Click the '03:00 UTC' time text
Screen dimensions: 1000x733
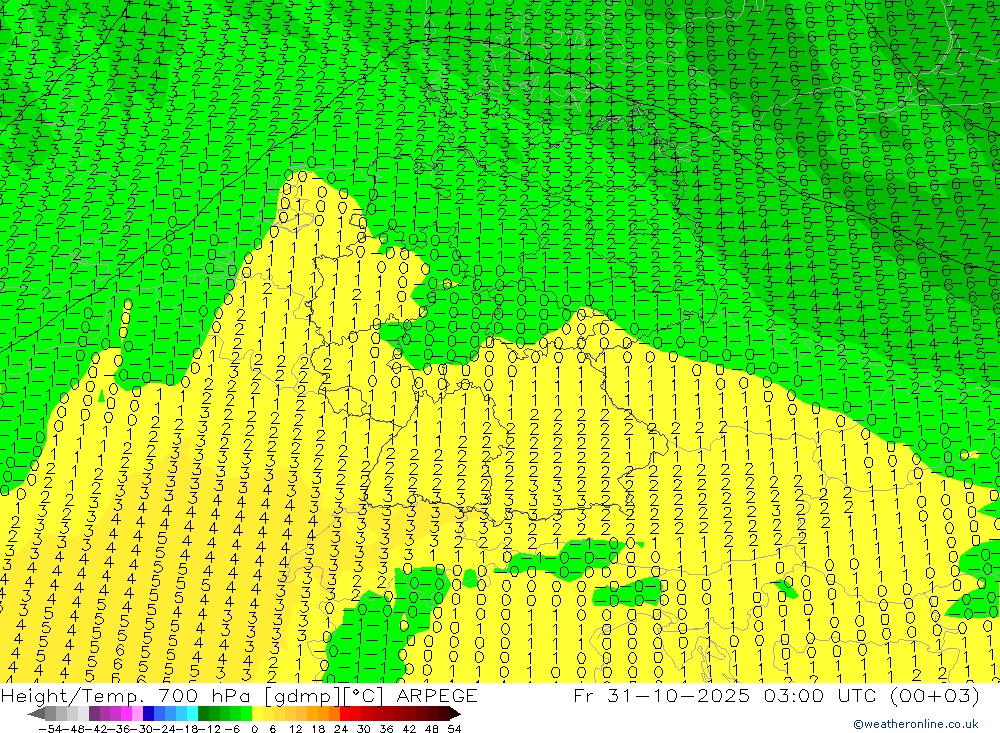820,696
